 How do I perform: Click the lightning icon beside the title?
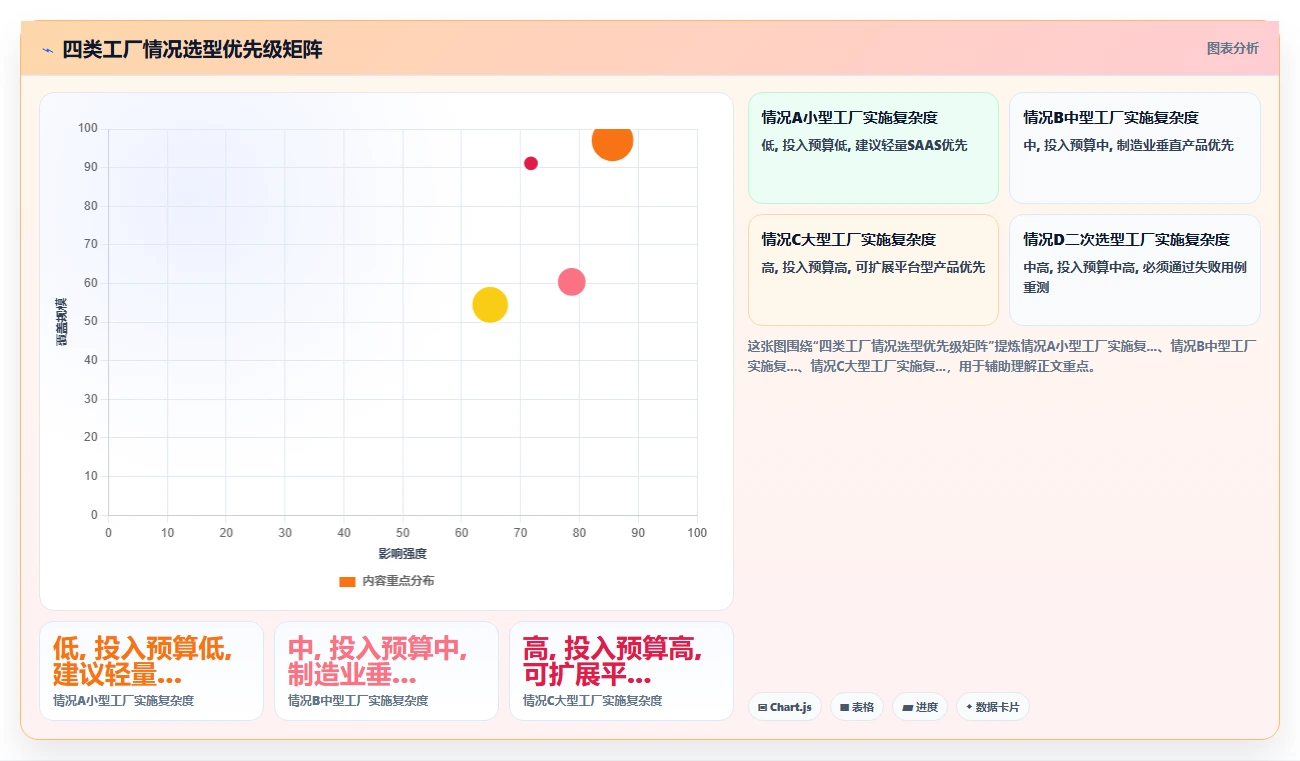[47, 50]
